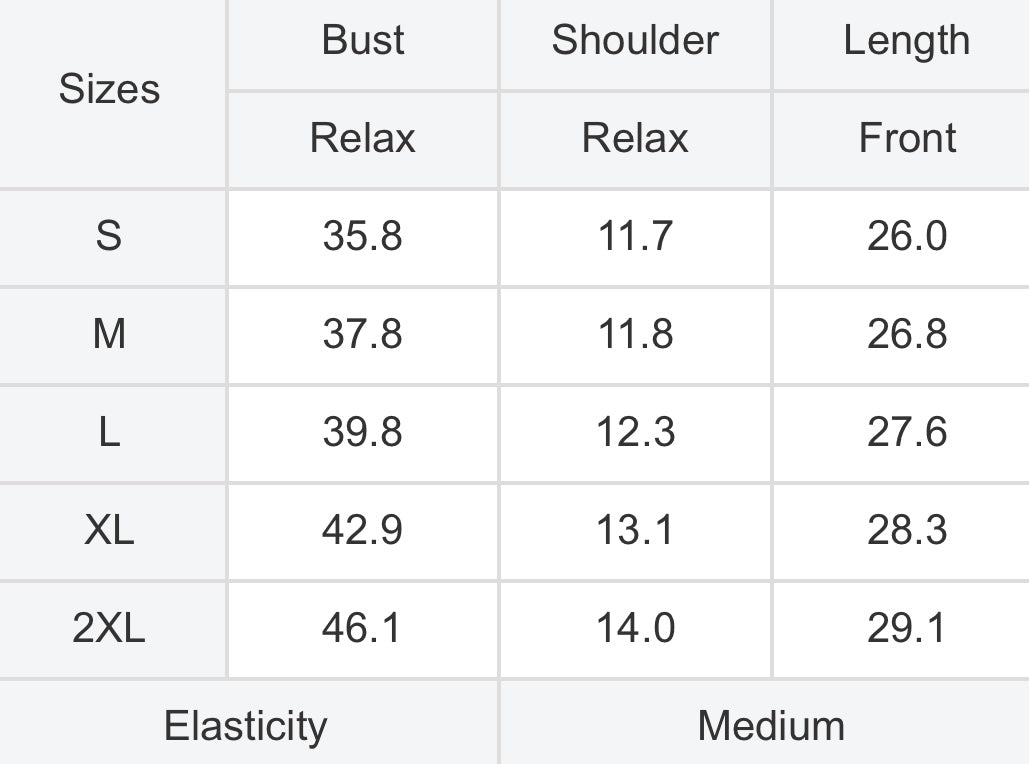Click the L size row label
Screen dimensions: 1029x764
coord(110,433)
